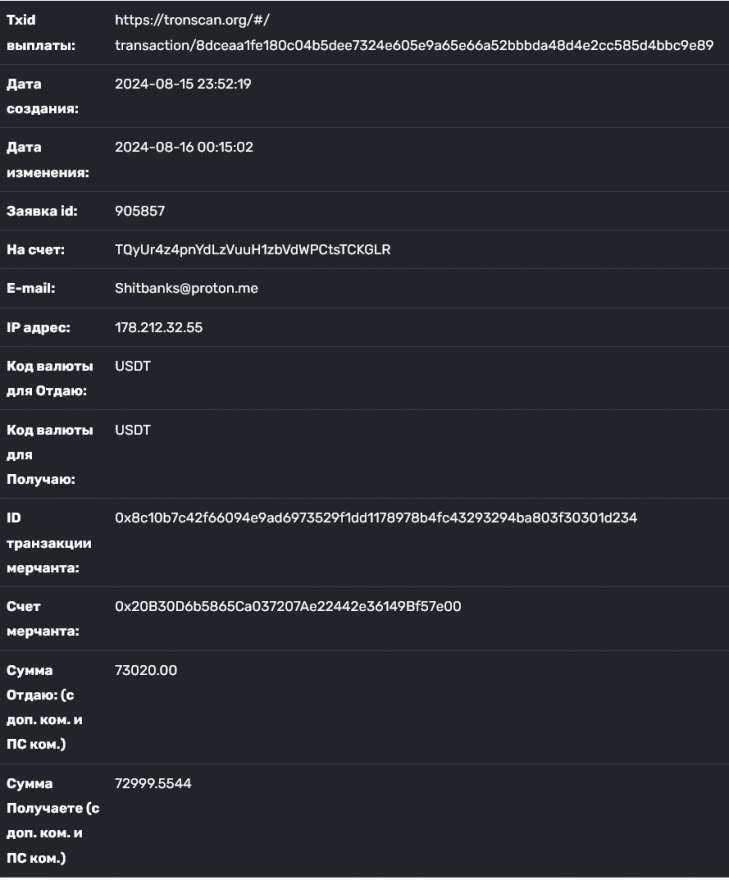Screen dimensions: 729x880
Task: Select the merchant transaction ID hash 0x8c10b7c4
Action: coord(376,518)
